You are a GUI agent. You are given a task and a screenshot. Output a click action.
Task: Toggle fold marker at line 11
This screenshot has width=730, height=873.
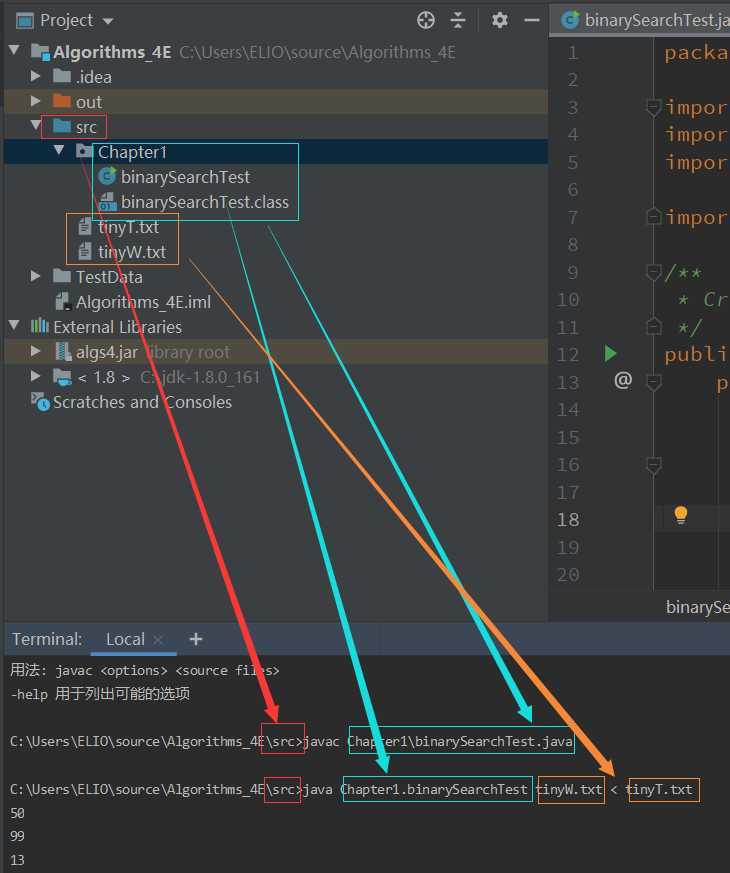pyautogui.click(x=654, y=326)
